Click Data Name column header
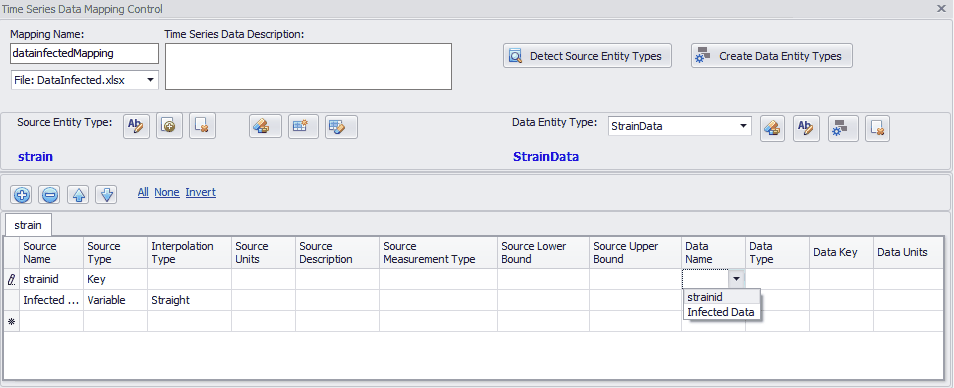Image resolution: width=954 pixels, height=388 pixels. pyautogui.click(x=714, y=252)
